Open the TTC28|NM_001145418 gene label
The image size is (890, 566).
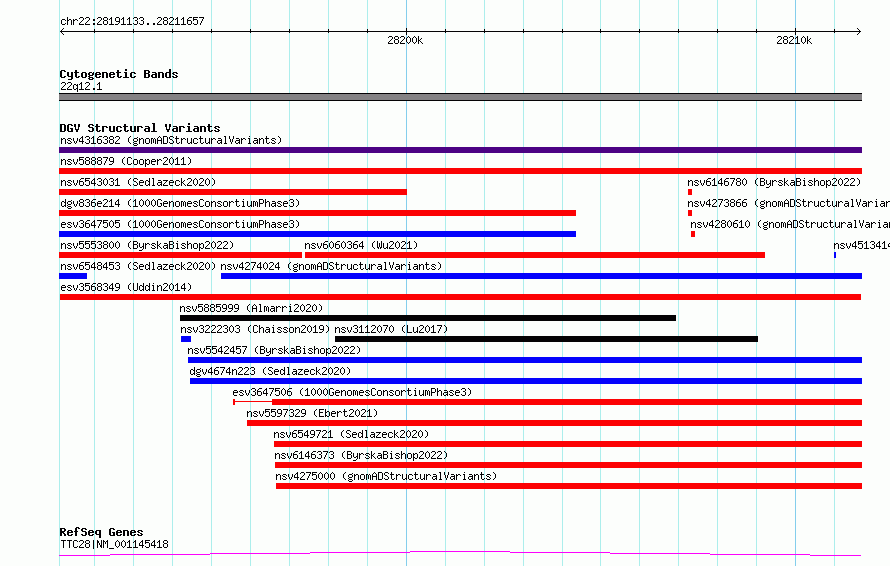[x=114, y=544]
